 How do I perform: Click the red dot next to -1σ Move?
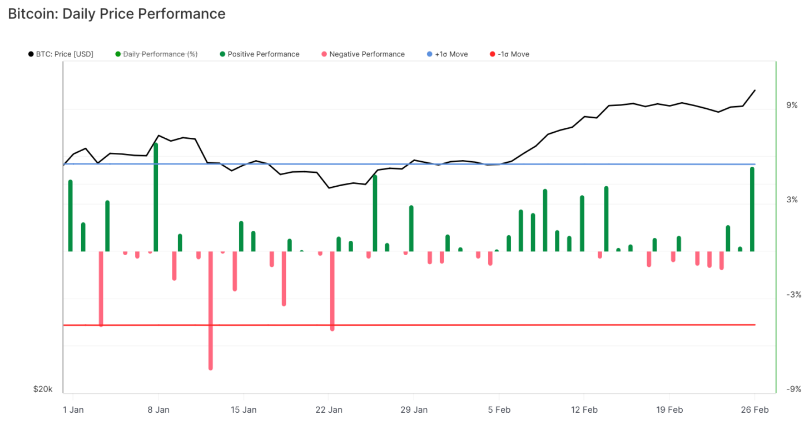[x=492, y=54]
